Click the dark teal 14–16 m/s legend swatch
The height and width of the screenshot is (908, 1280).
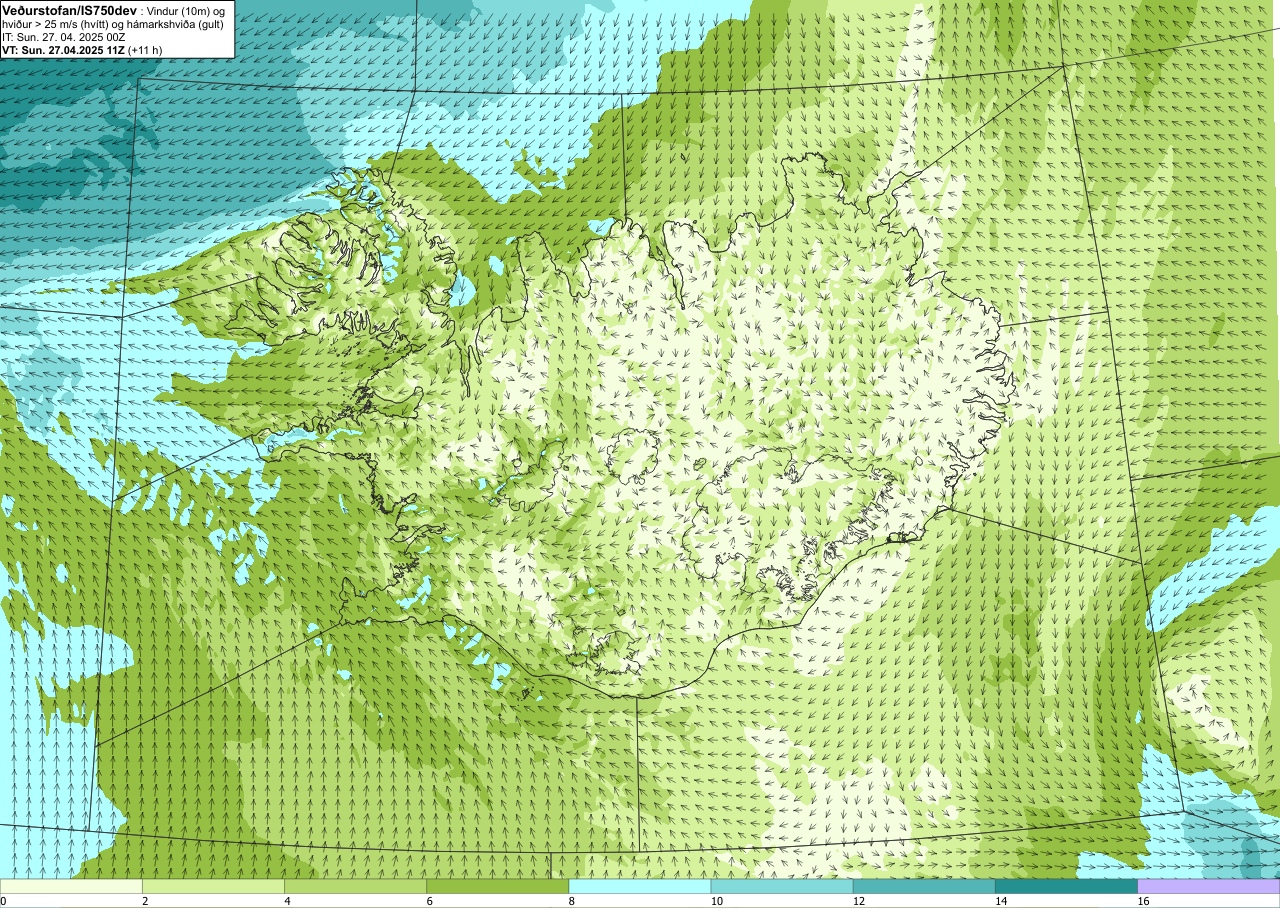pyautogui.click(x=1066, y=886)
